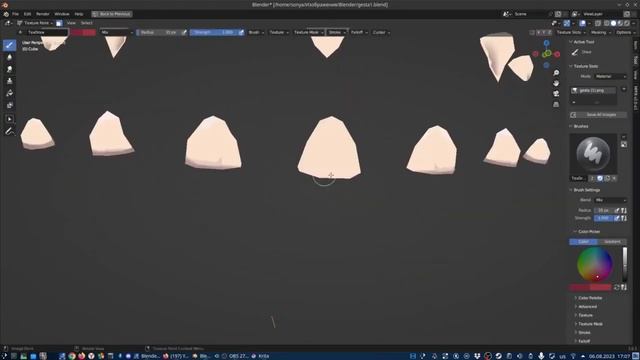Screen dimensions: 640x360
Task: Open the Texture Mask header popover
Action: point(308,32)
